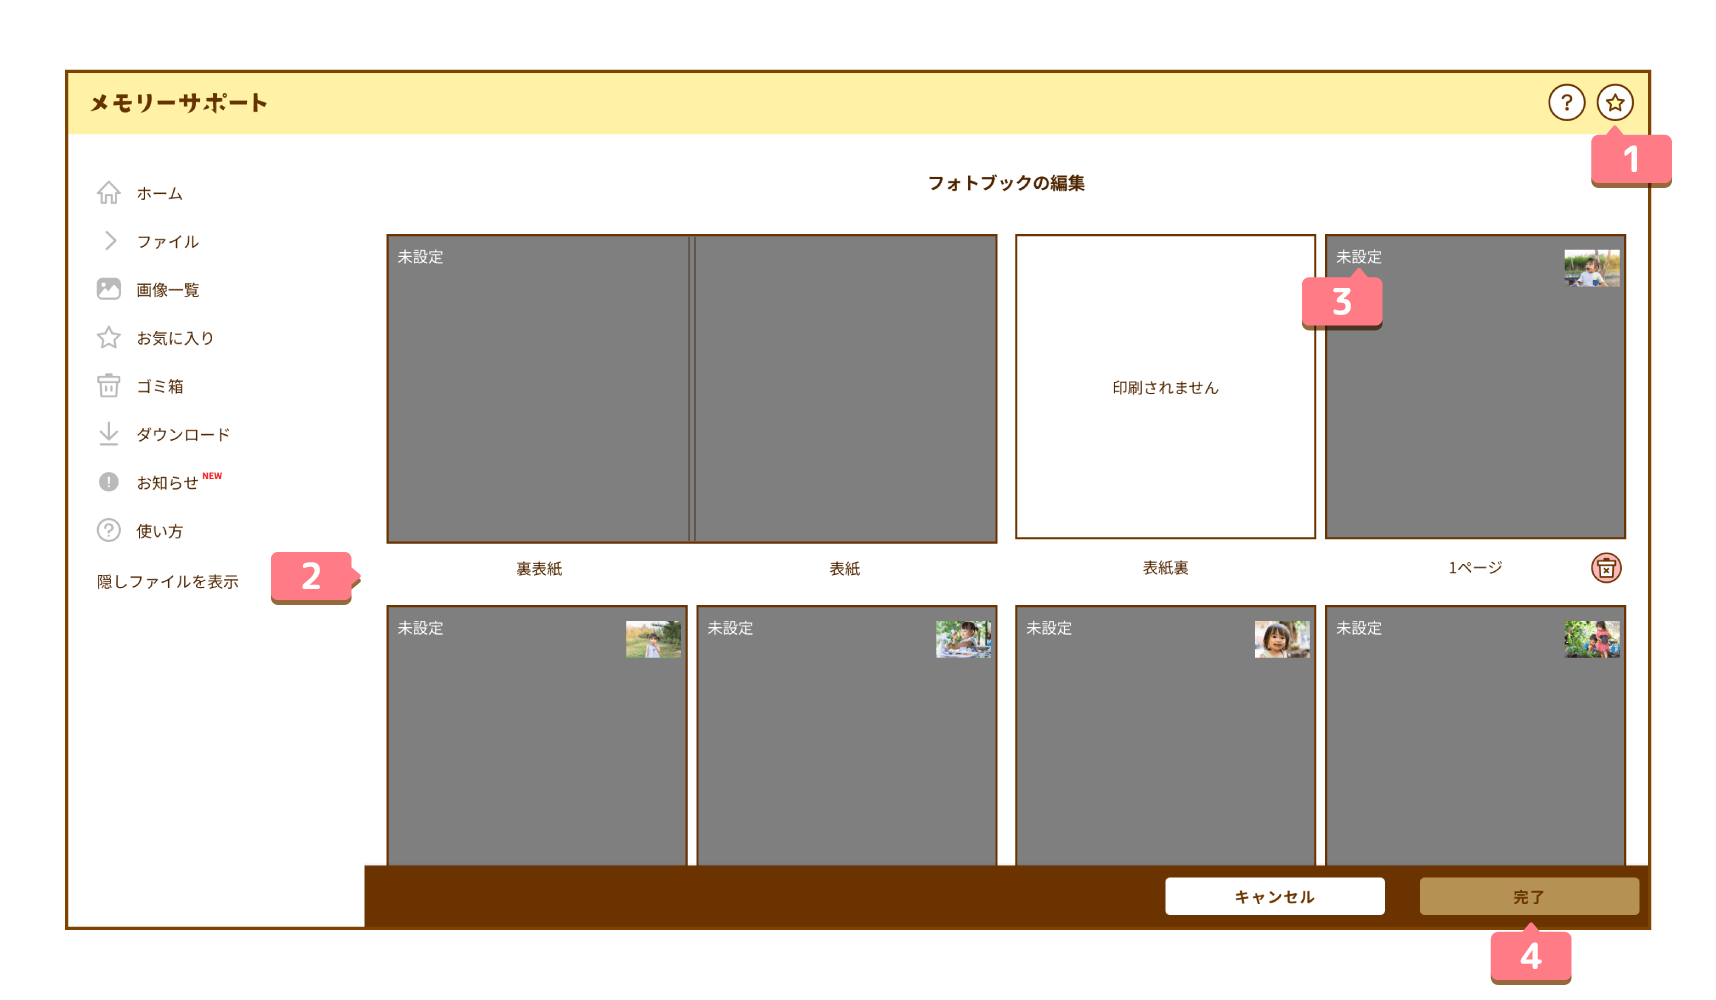Click the star favorites icon in header
Viewport: 1716px width, 1000px height.
tap(1614, 102)
